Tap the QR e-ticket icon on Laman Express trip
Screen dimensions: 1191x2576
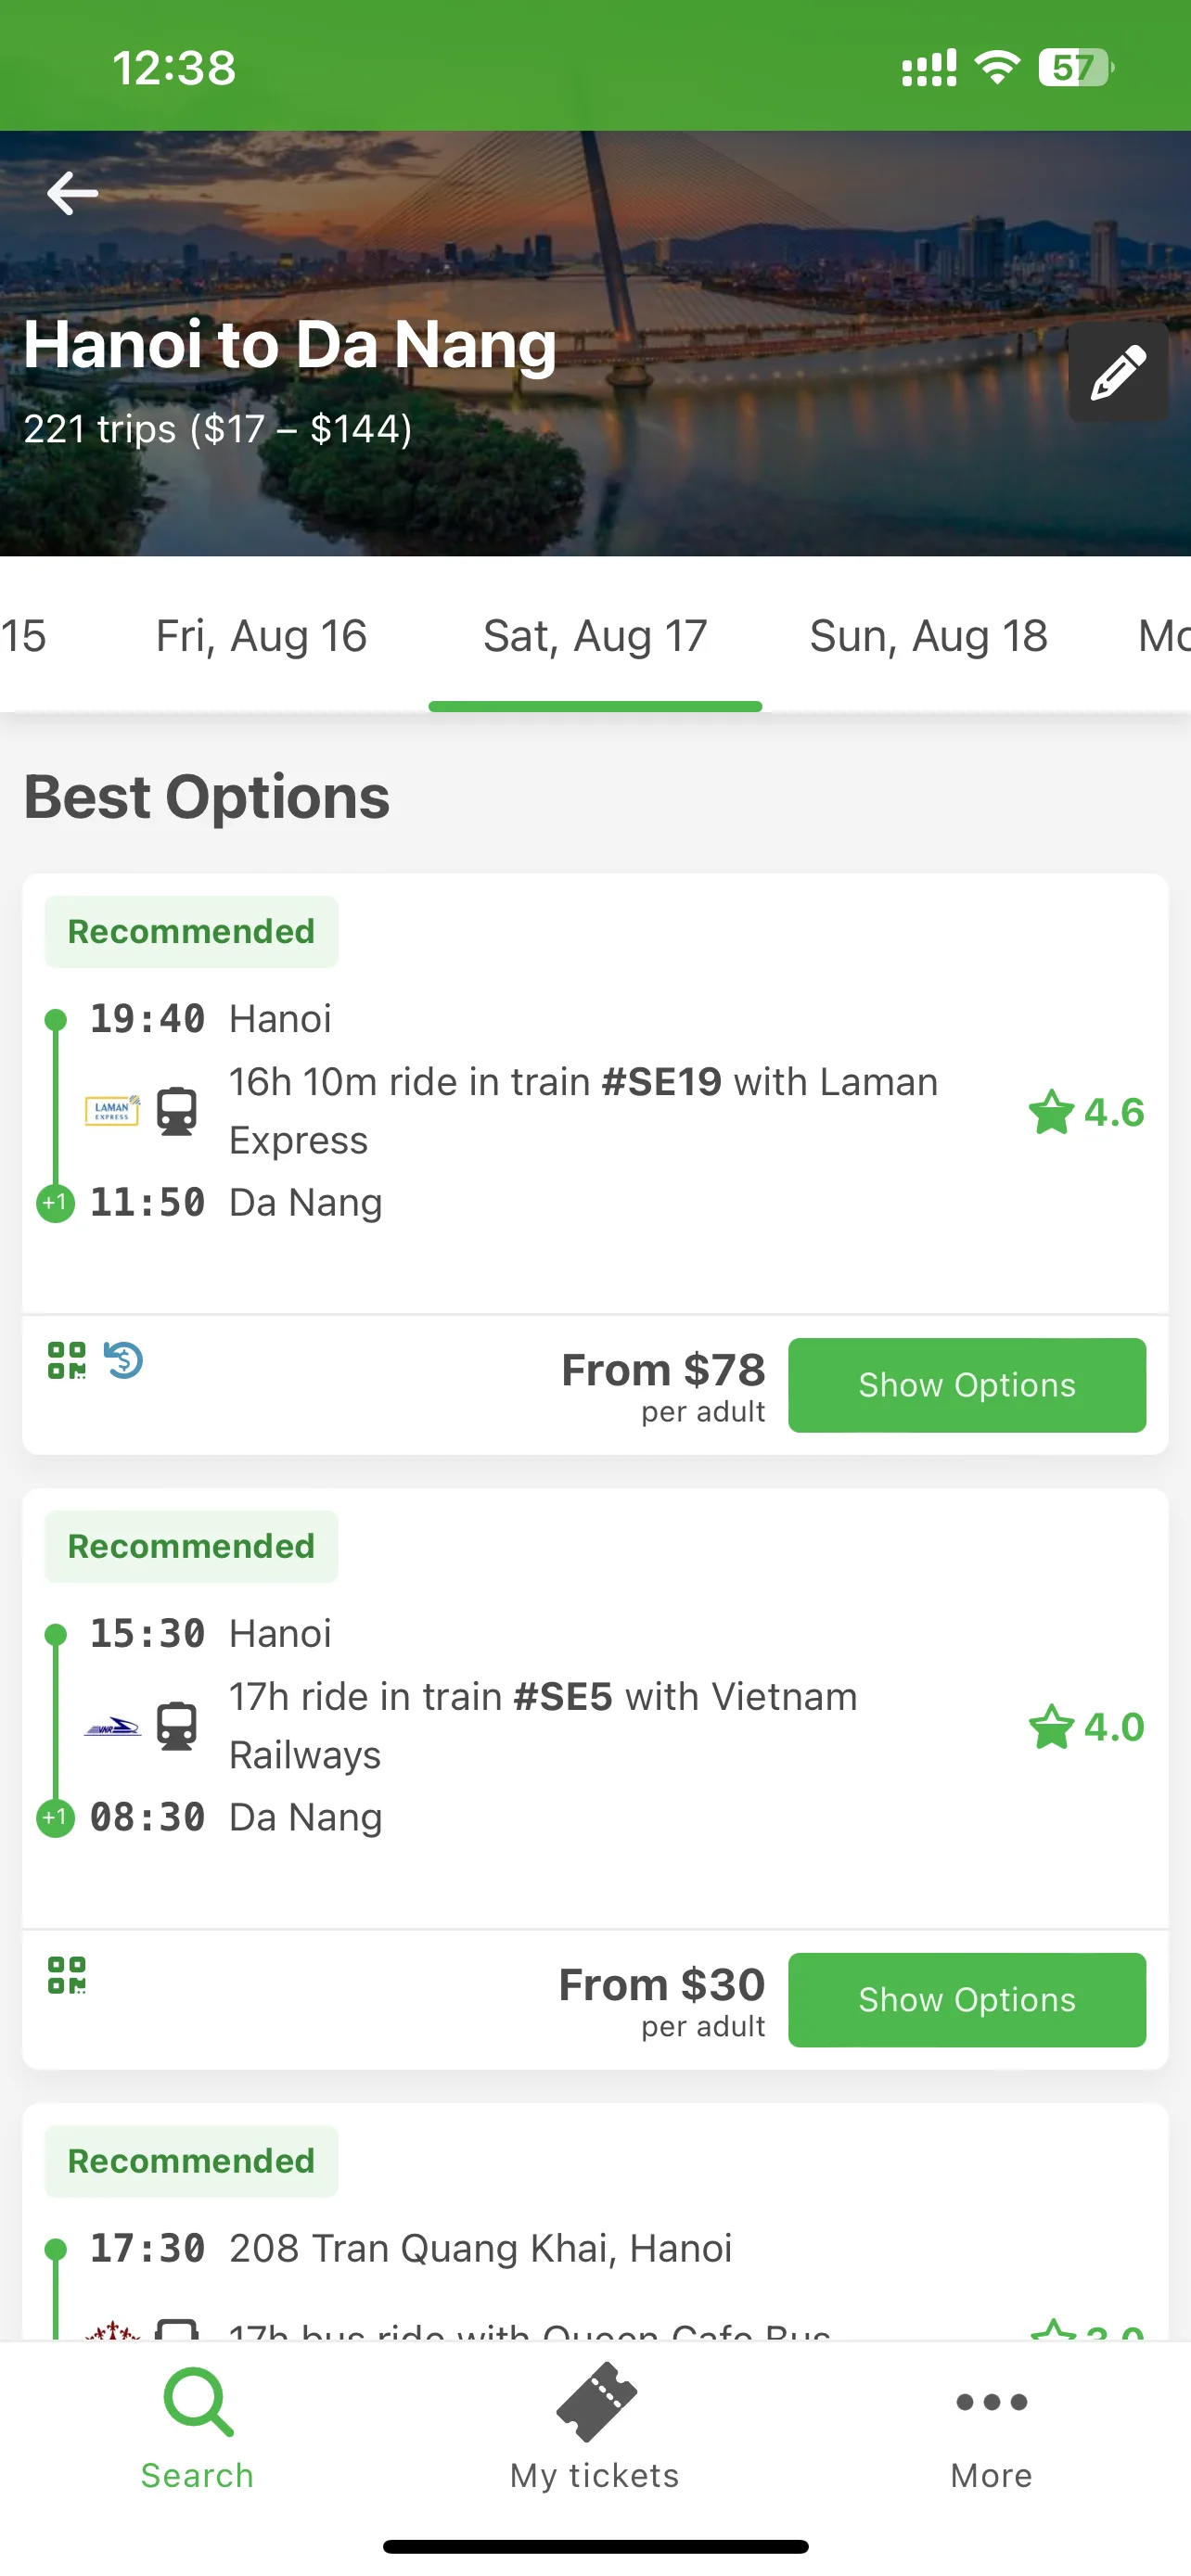point(67,1360)
